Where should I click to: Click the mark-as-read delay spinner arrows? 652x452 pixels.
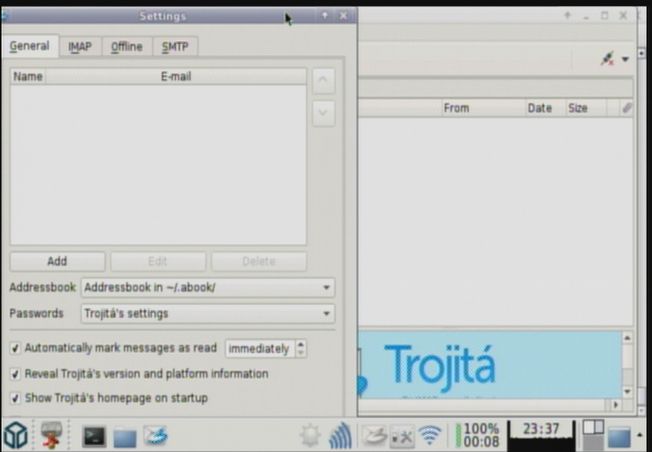coord(301,349)
